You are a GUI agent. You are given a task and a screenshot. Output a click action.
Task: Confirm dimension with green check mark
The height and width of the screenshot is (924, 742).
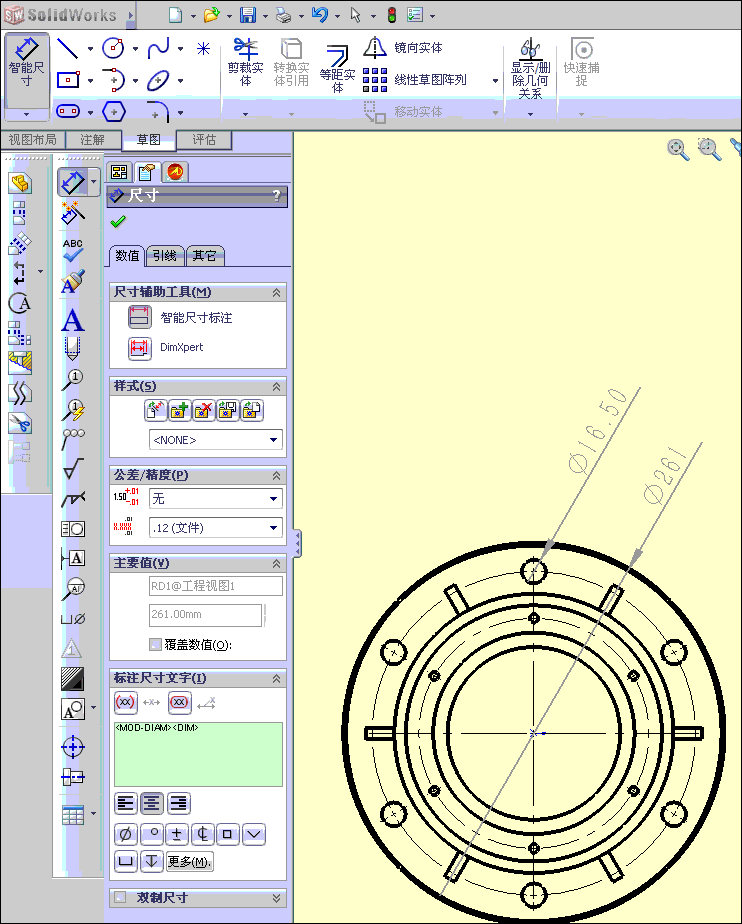coord(118,222)
